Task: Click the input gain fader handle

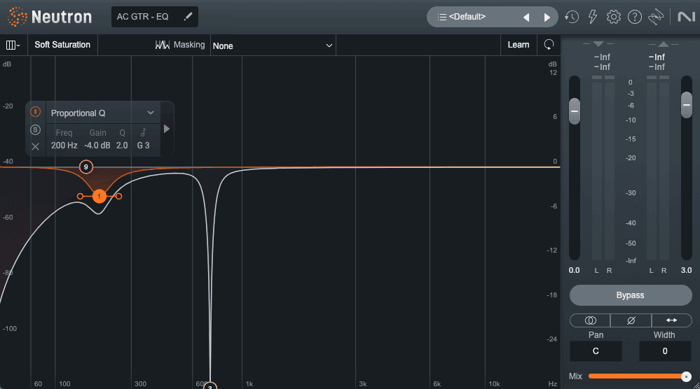Action: tap(575, 111)
